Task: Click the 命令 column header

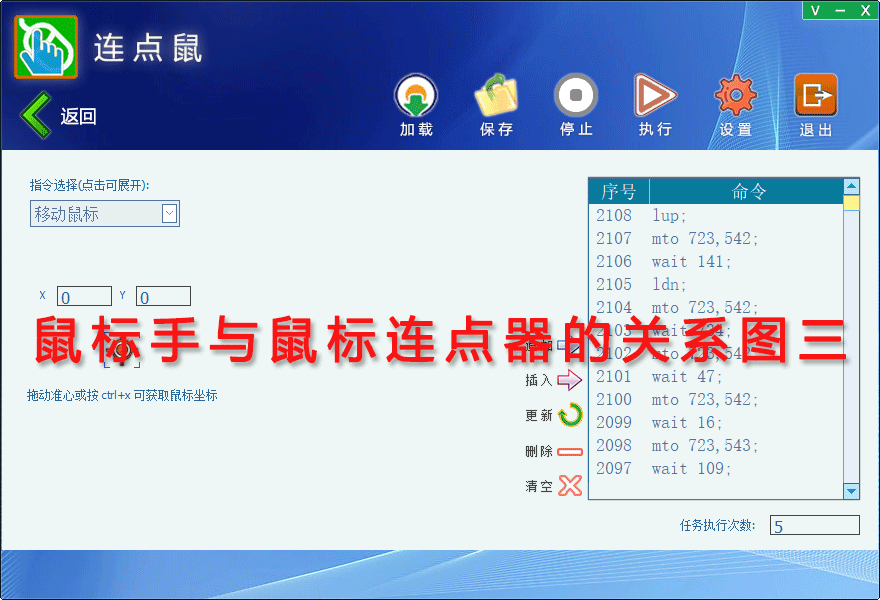Action: [747, 191]
